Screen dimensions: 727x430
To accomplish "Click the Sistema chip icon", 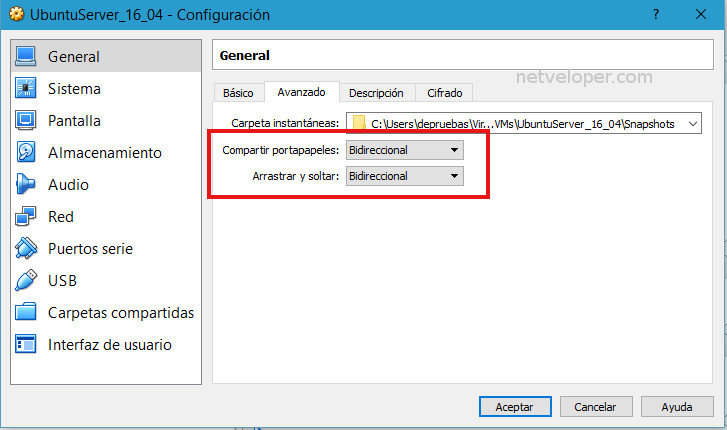I will point(26,88).
